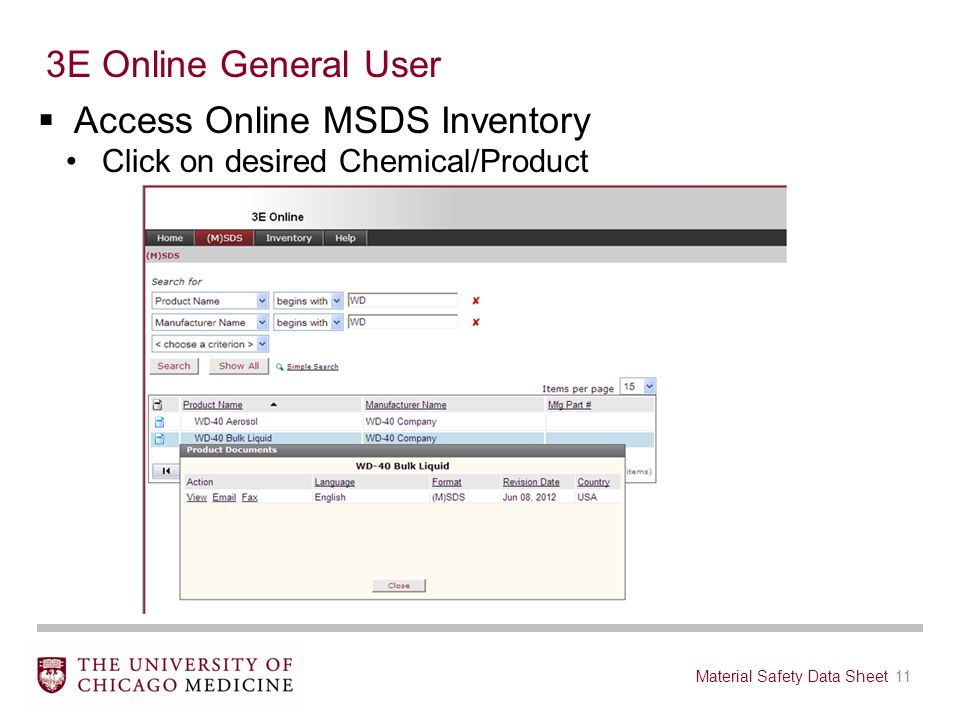View the WD-40 Bulk Liquid document
The image size is (960, 720).
pyautogui.click(x=197, y=497)
